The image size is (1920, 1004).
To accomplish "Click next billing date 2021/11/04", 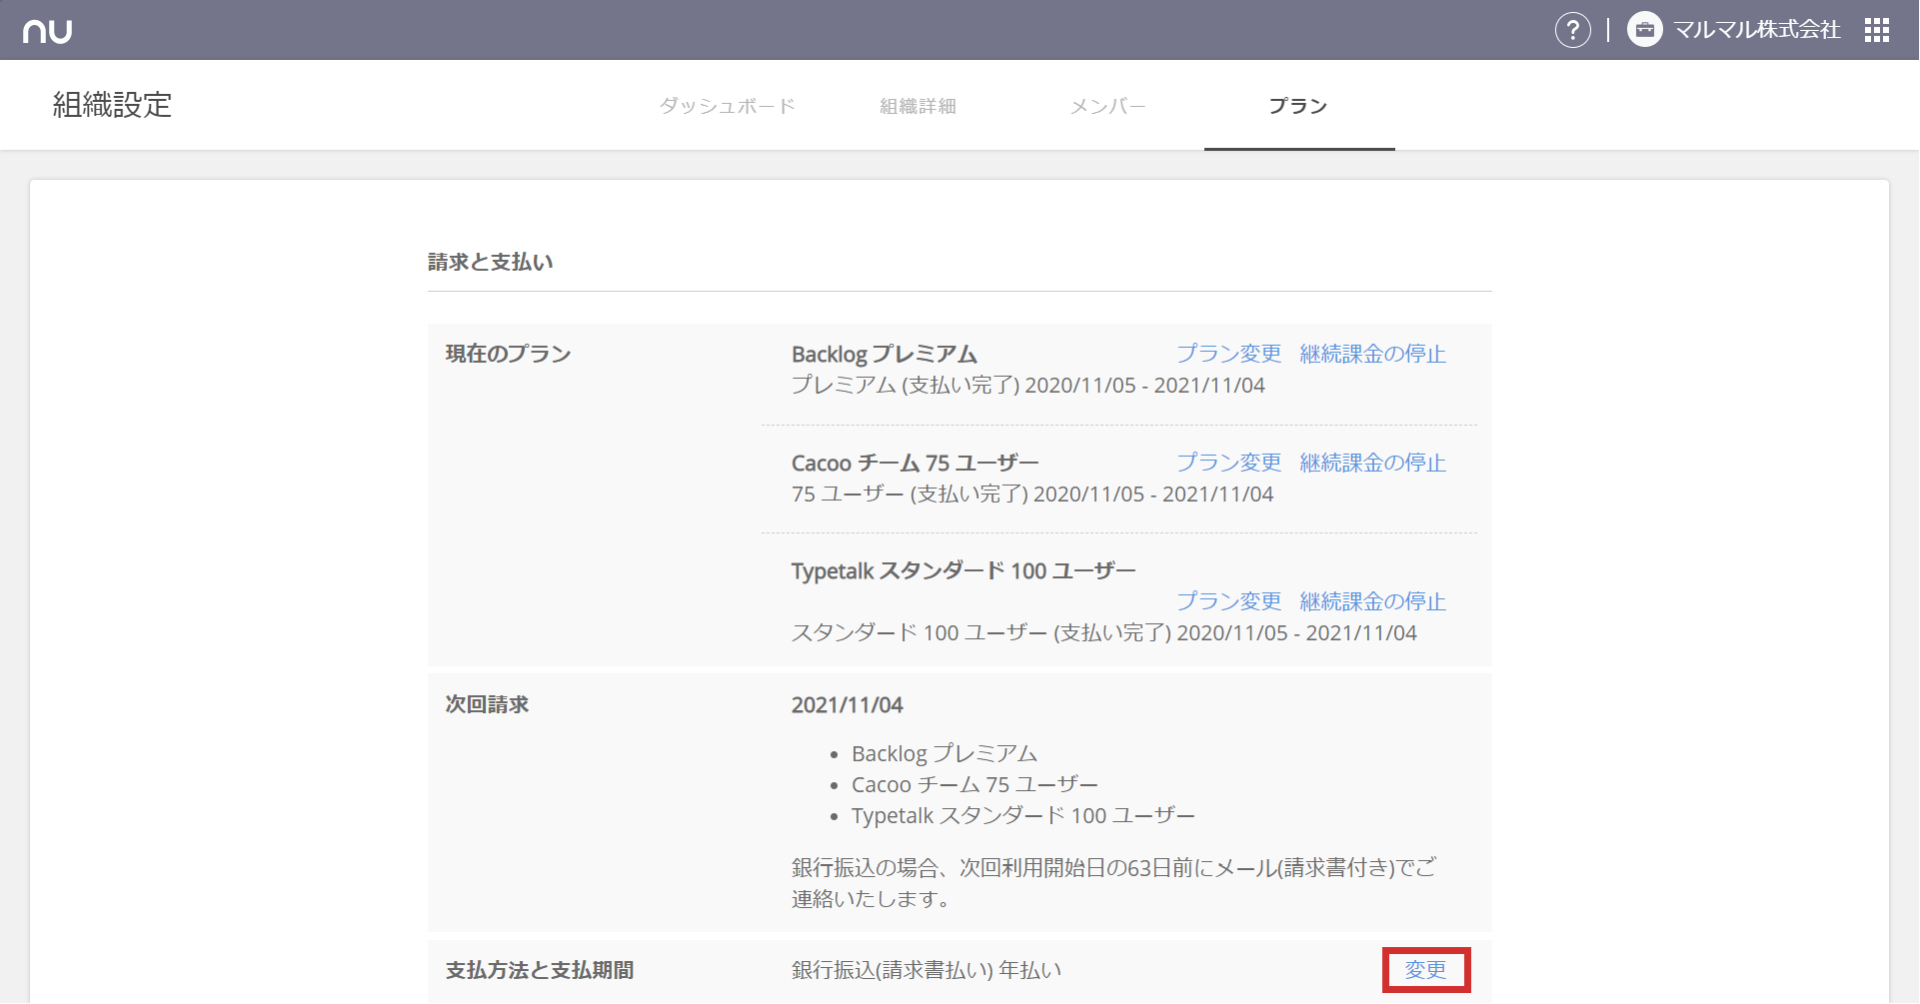I will point(847,705).
